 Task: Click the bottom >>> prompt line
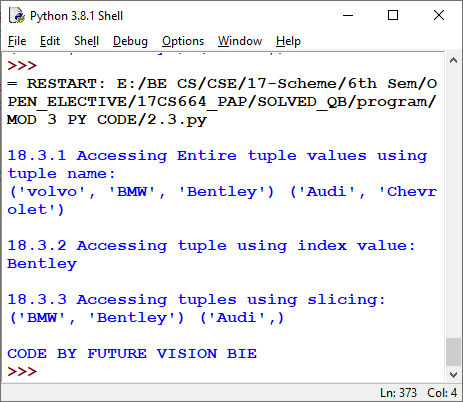(22, 371)
